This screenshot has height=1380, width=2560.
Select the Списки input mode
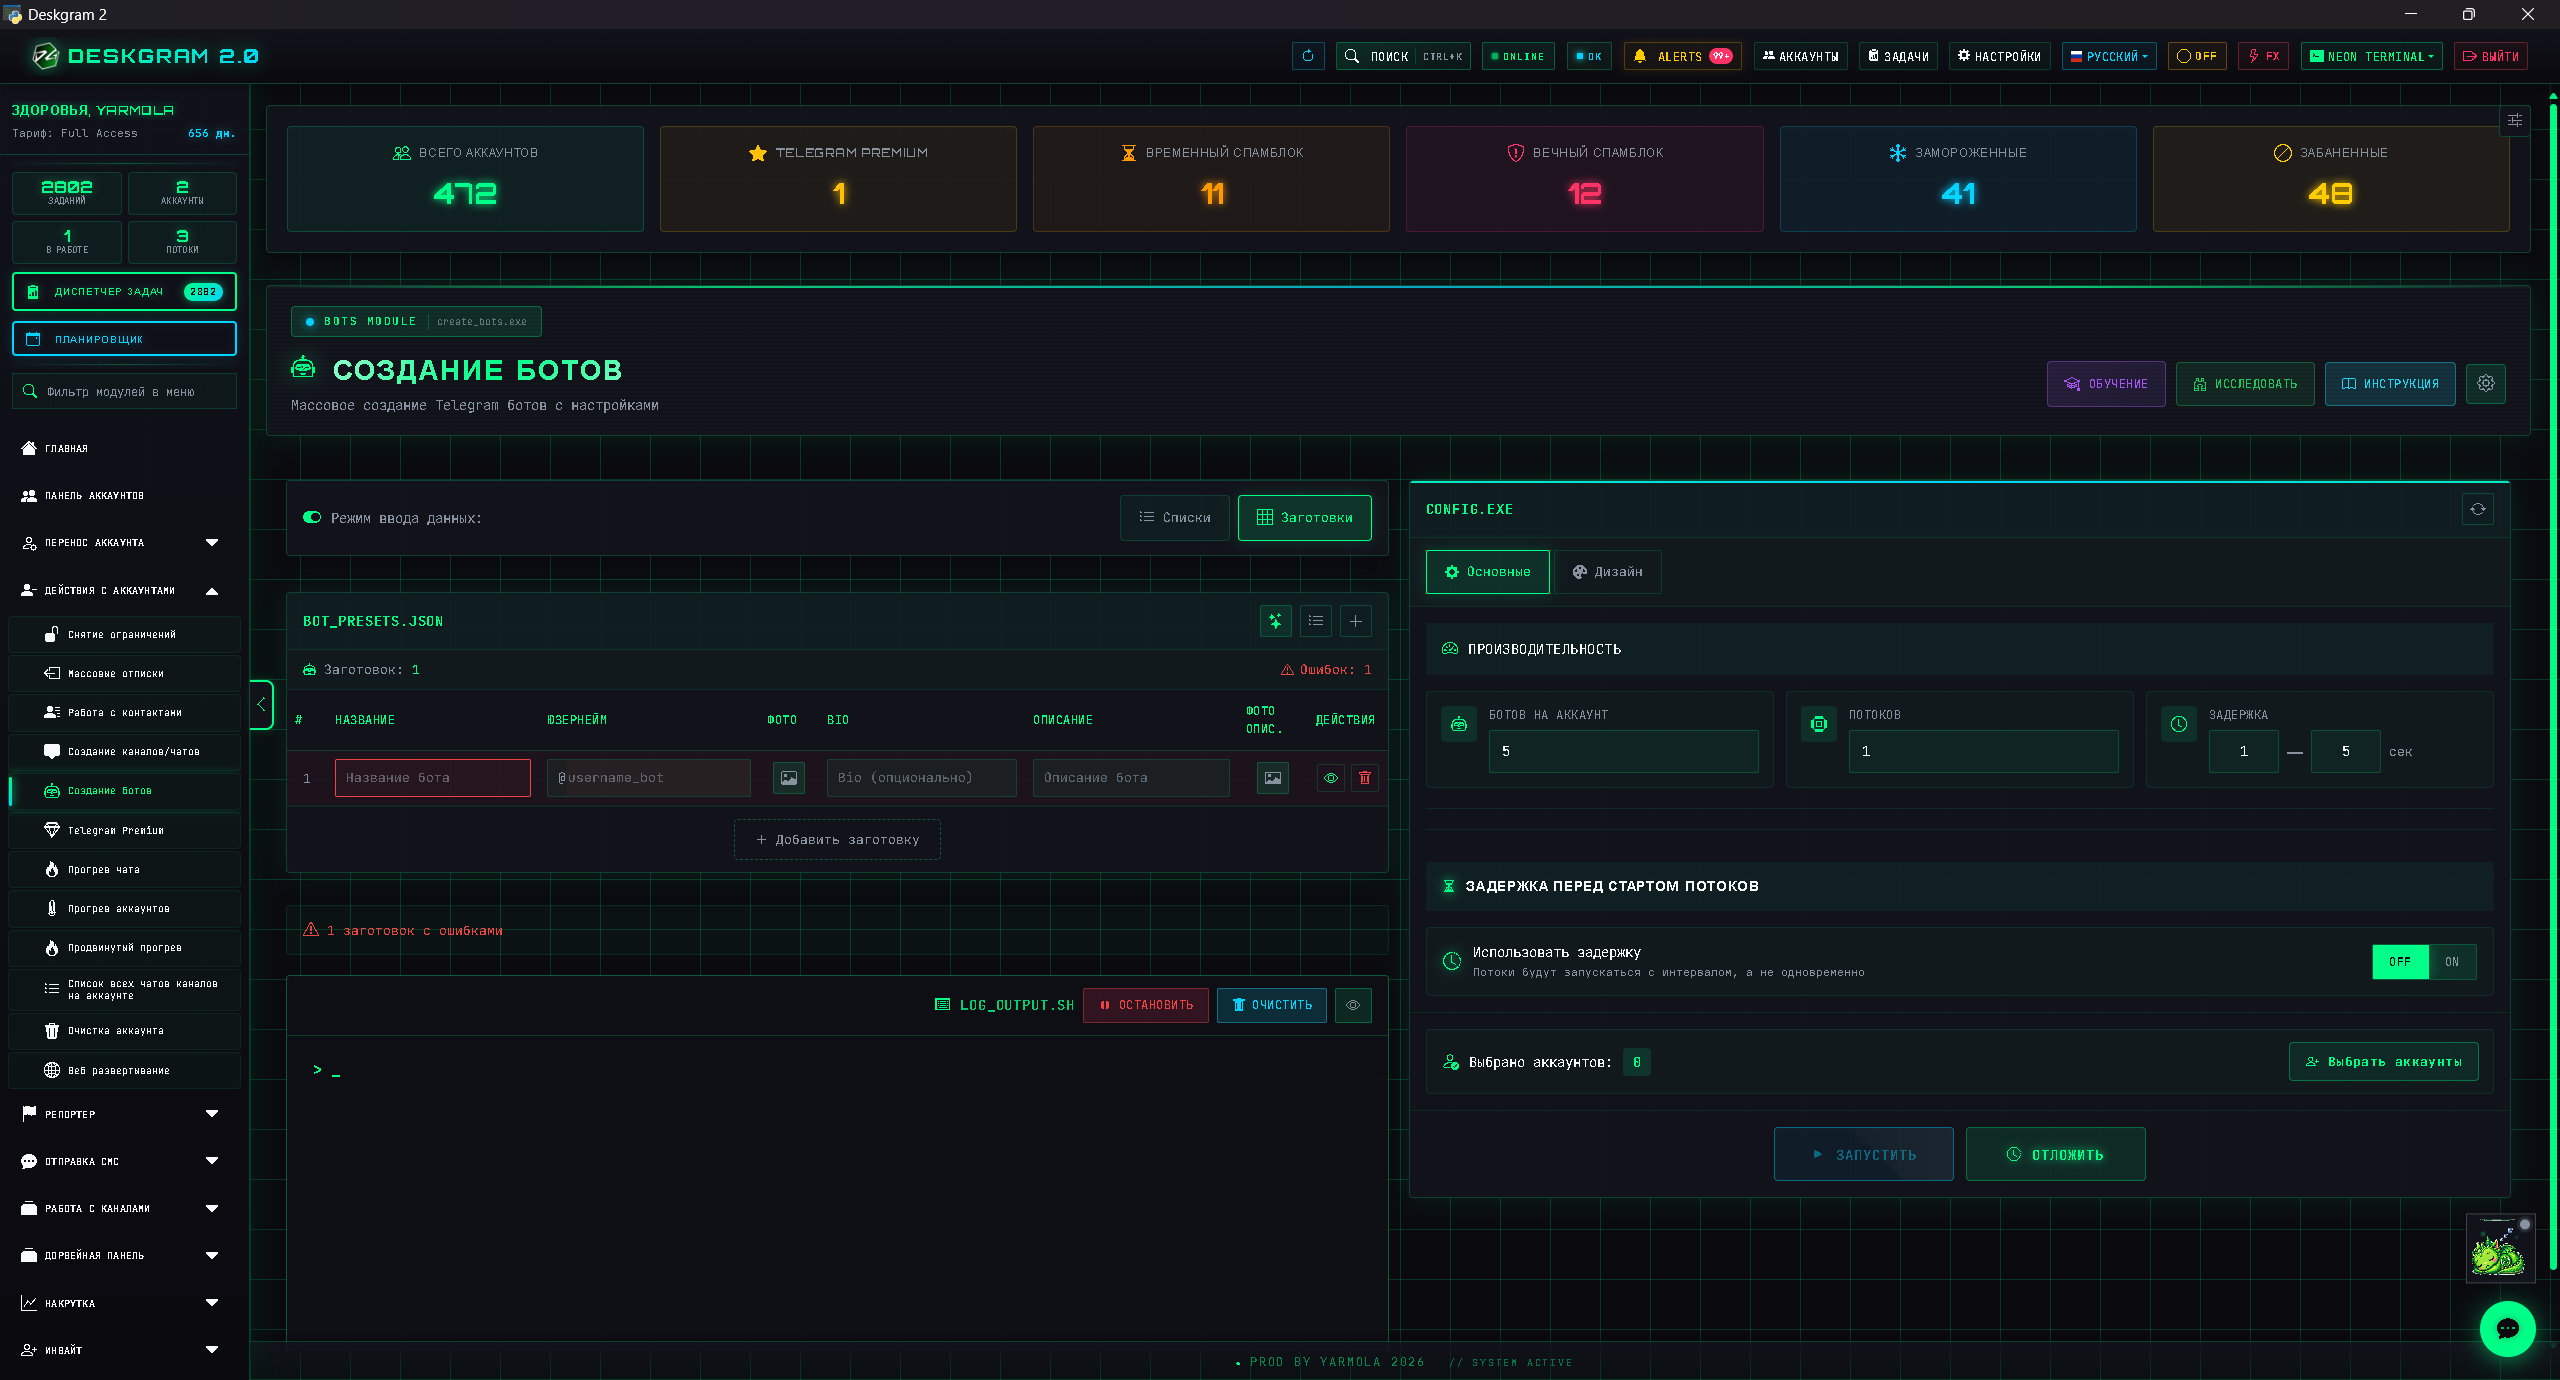1175,518
